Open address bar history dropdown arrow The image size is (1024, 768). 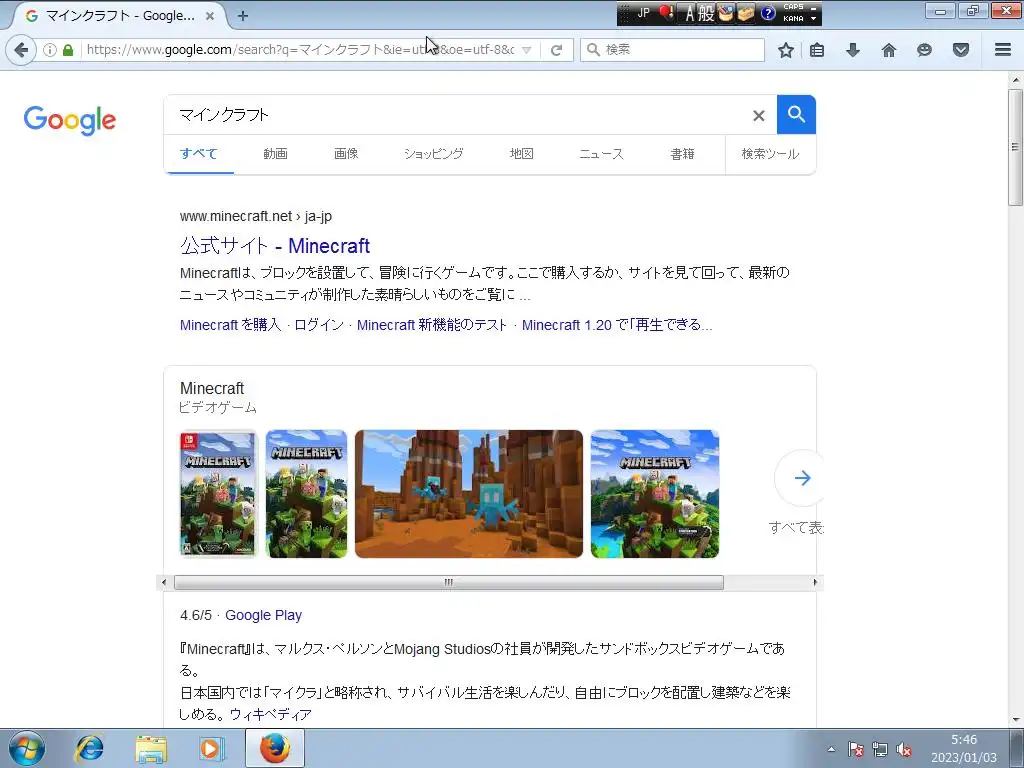tap(526, 50)
